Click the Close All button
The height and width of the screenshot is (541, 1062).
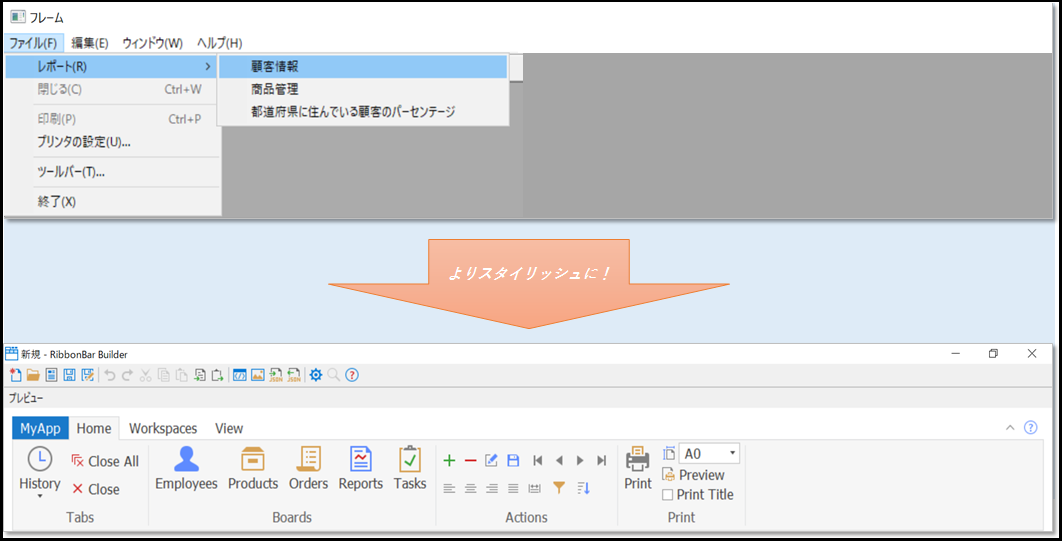pyautogui.click(x=105, y=461)
